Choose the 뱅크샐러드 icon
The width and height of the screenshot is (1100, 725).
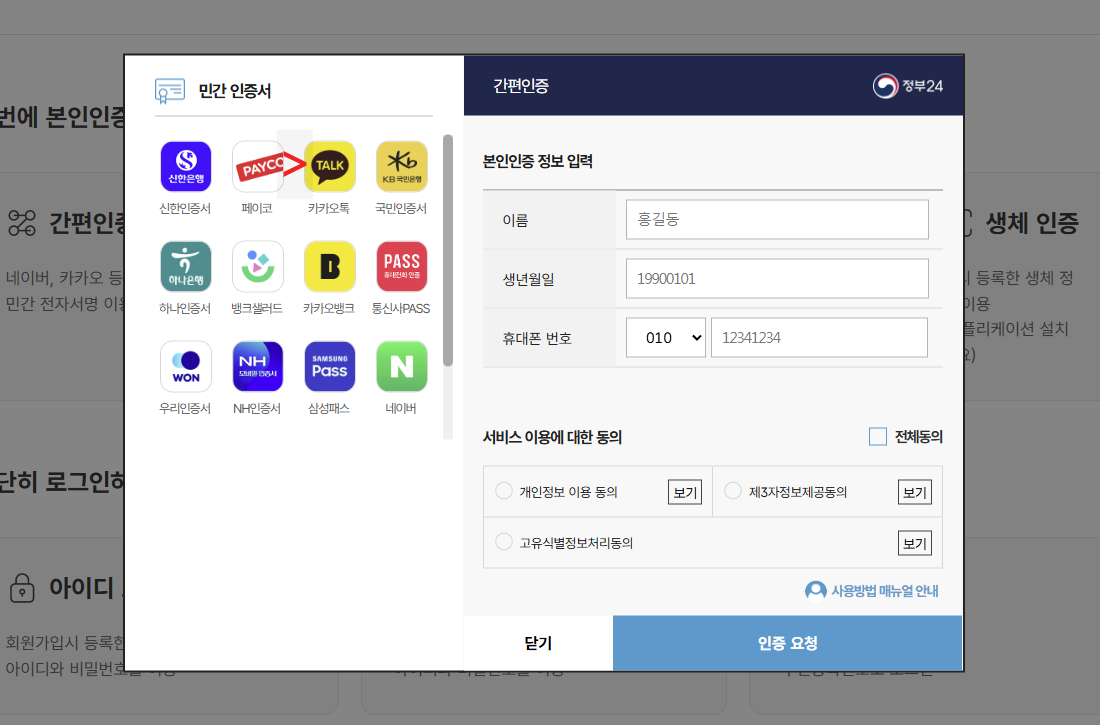coord(257,267)
